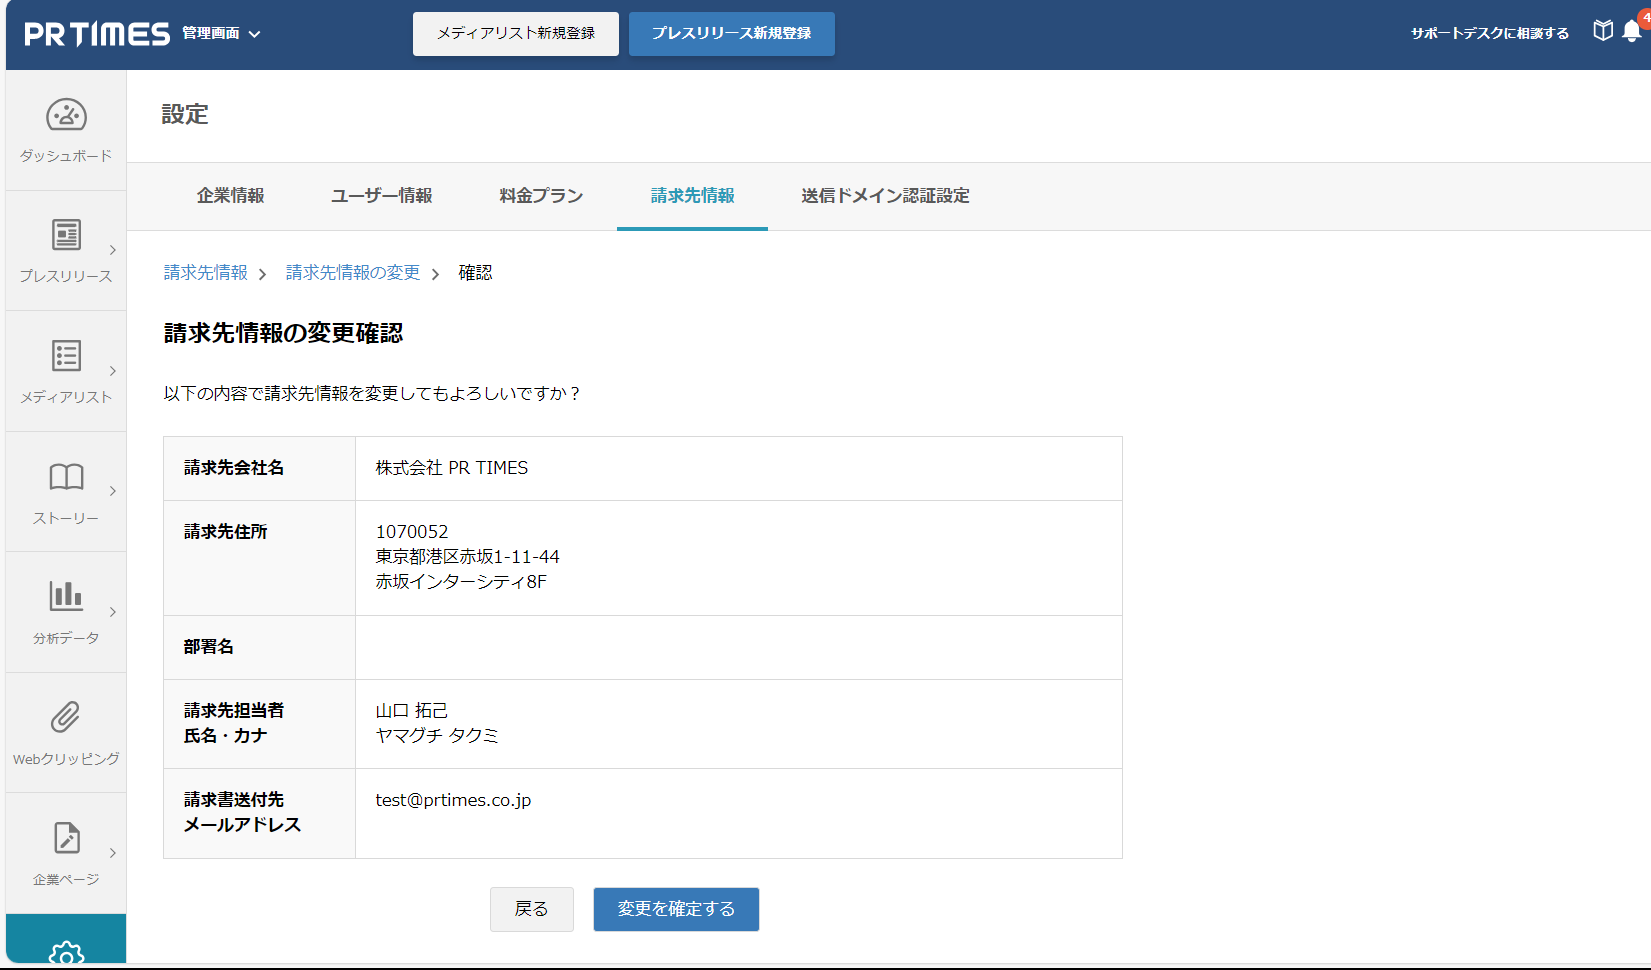Click the Web Clipping paperclip icon
1651x970 pixels.
(x=66, y=718)
